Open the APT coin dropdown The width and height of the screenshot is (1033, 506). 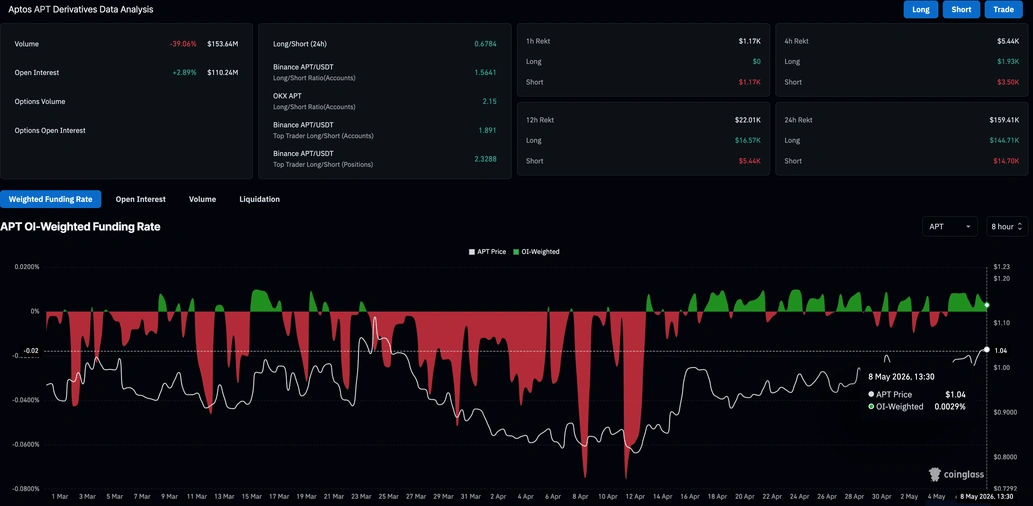coord(950,226)
